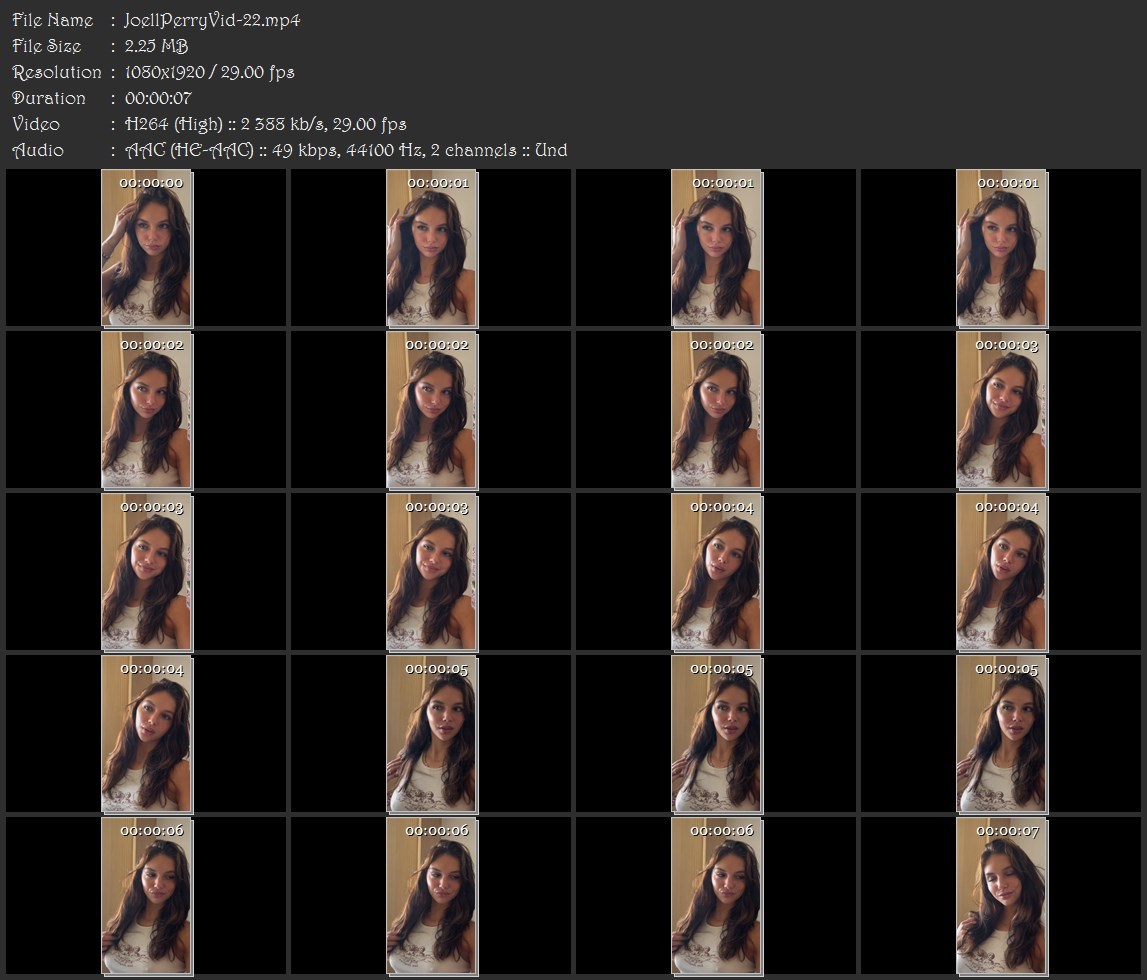This screenshot has width=1147, height=980.
Task: View the second frame stamped 00:00:04
Action: coord(1002,572)
